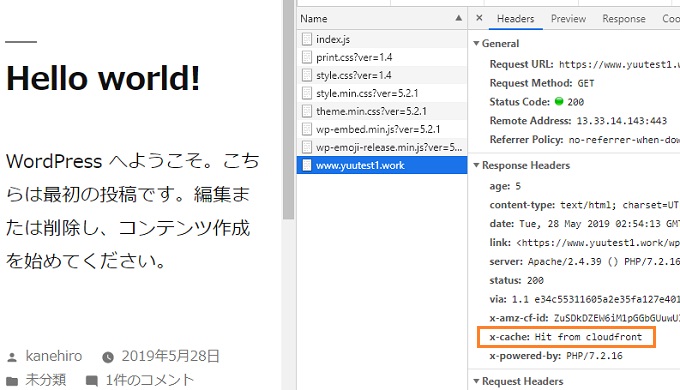
Task: Click the green status indicator beside 200
Action: [559, 101]
